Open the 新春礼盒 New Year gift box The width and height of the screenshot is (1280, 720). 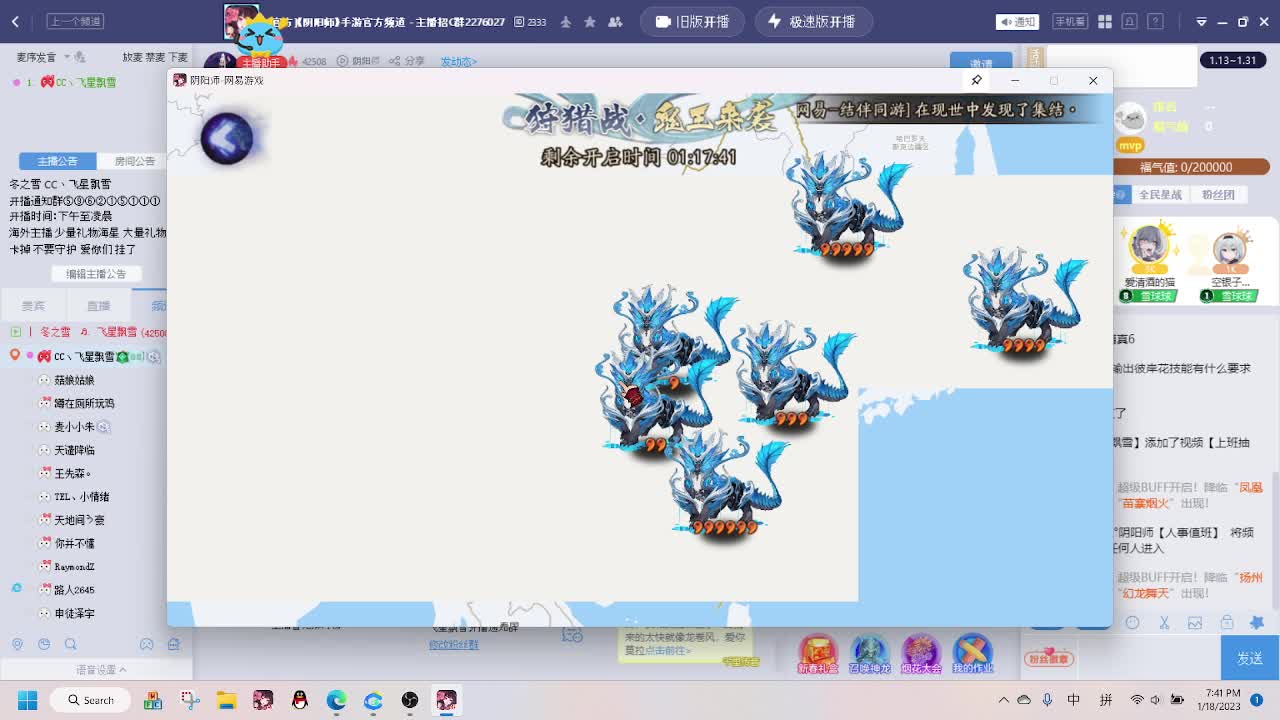click(817, 652)
